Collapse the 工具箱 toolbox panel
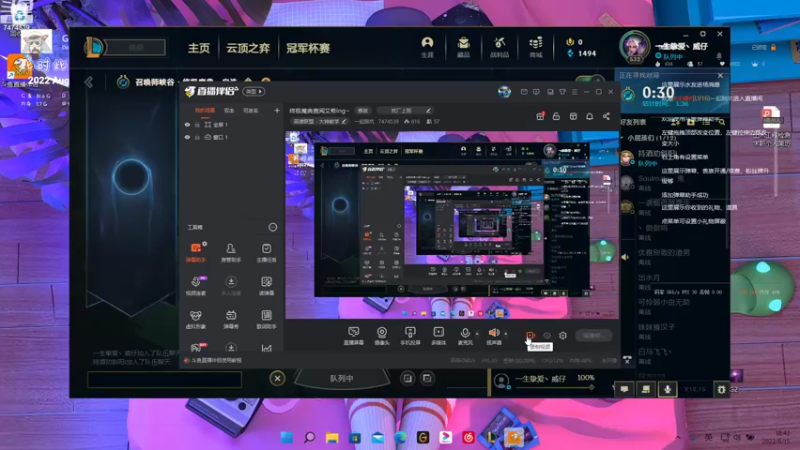 pos(273,227)
